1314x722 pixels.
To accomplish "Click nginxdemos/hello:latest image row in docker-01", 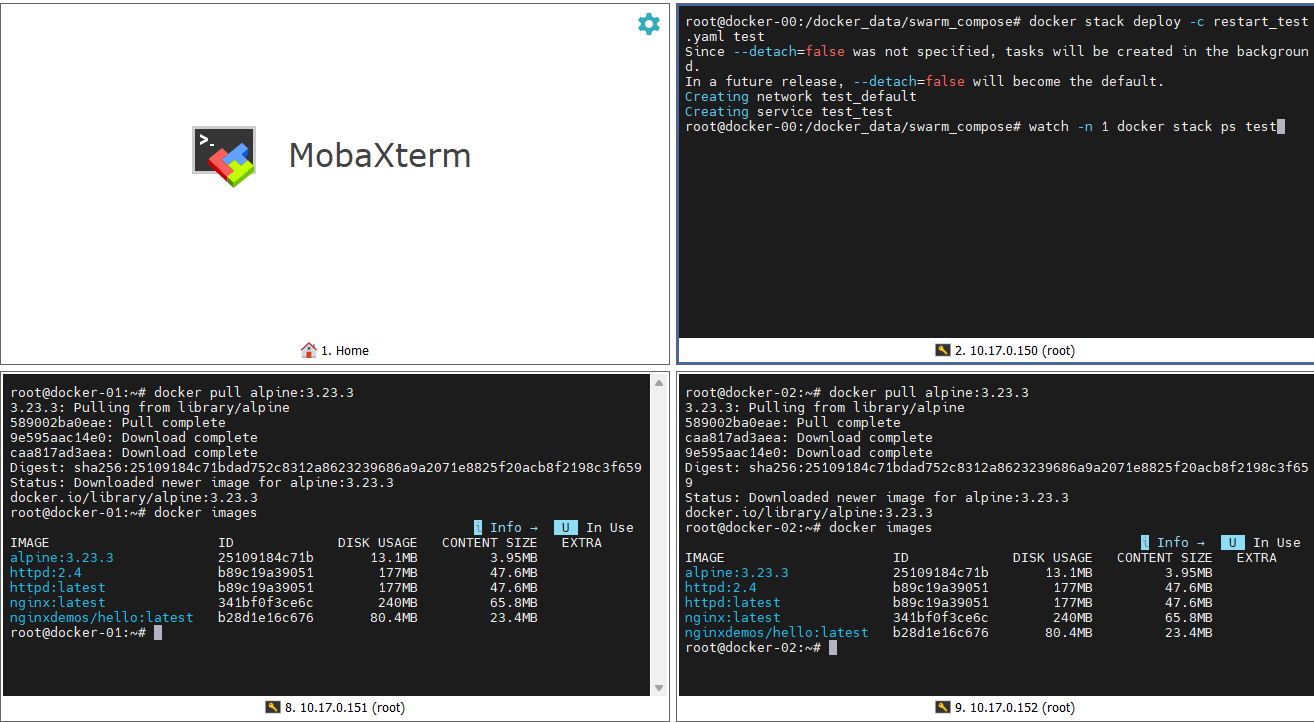I will (x=274, y=618).
